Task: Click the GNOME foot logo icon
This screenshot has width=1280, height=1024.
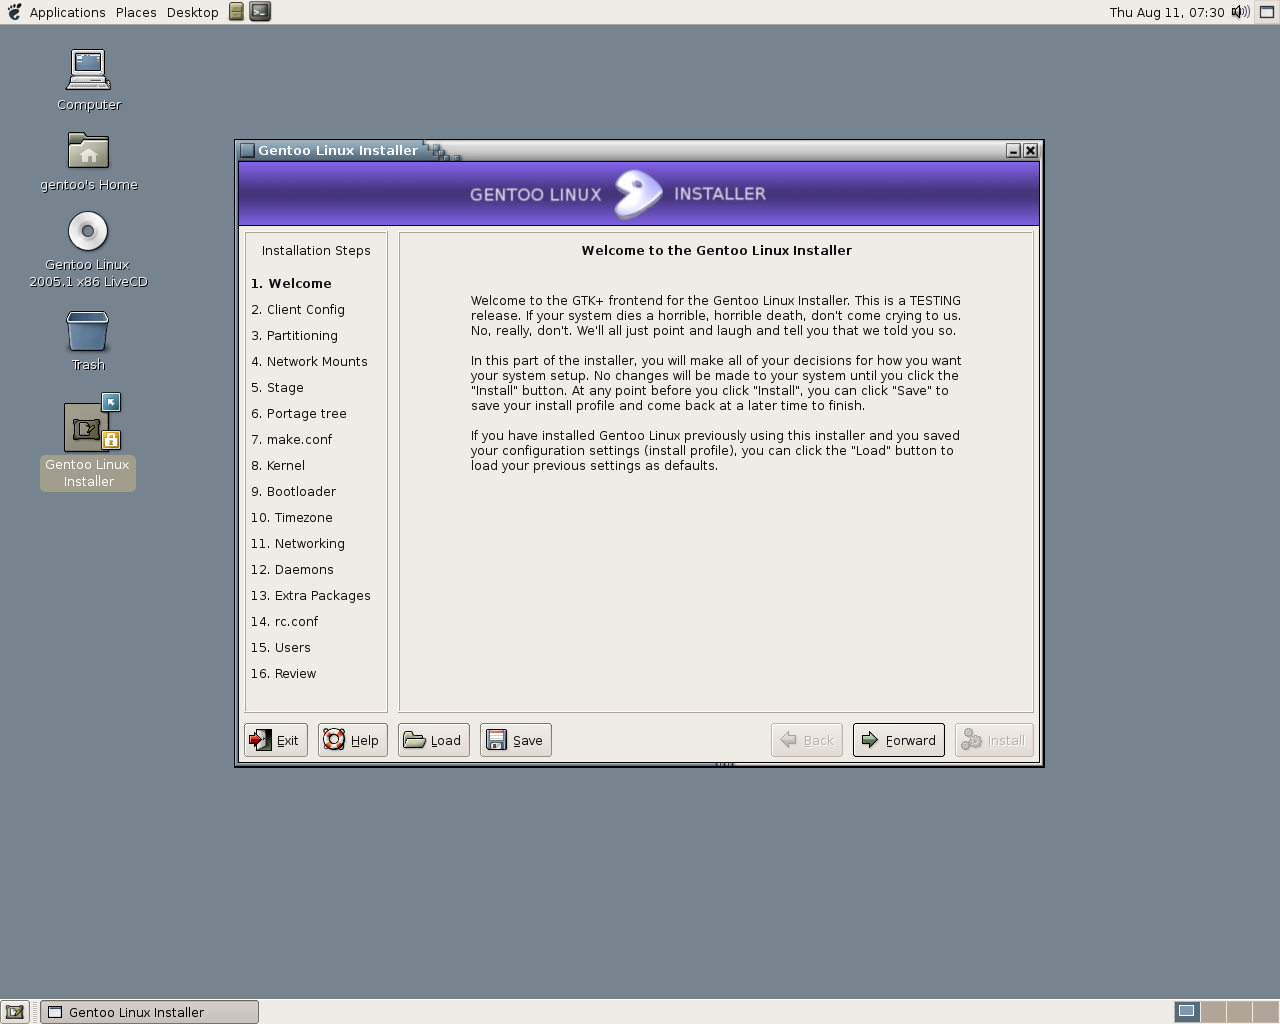Action: tap(14, 12)
